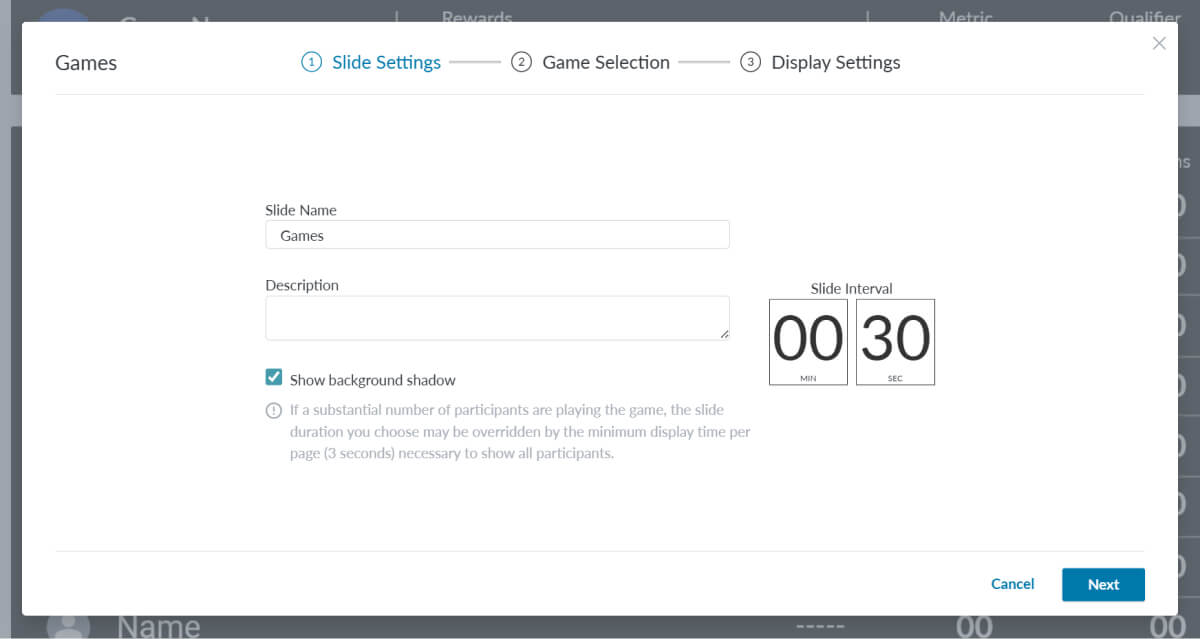
Task: Uncheck the Show background shadow checkbox
Action: pyautogui.click(x=274, y=377)
